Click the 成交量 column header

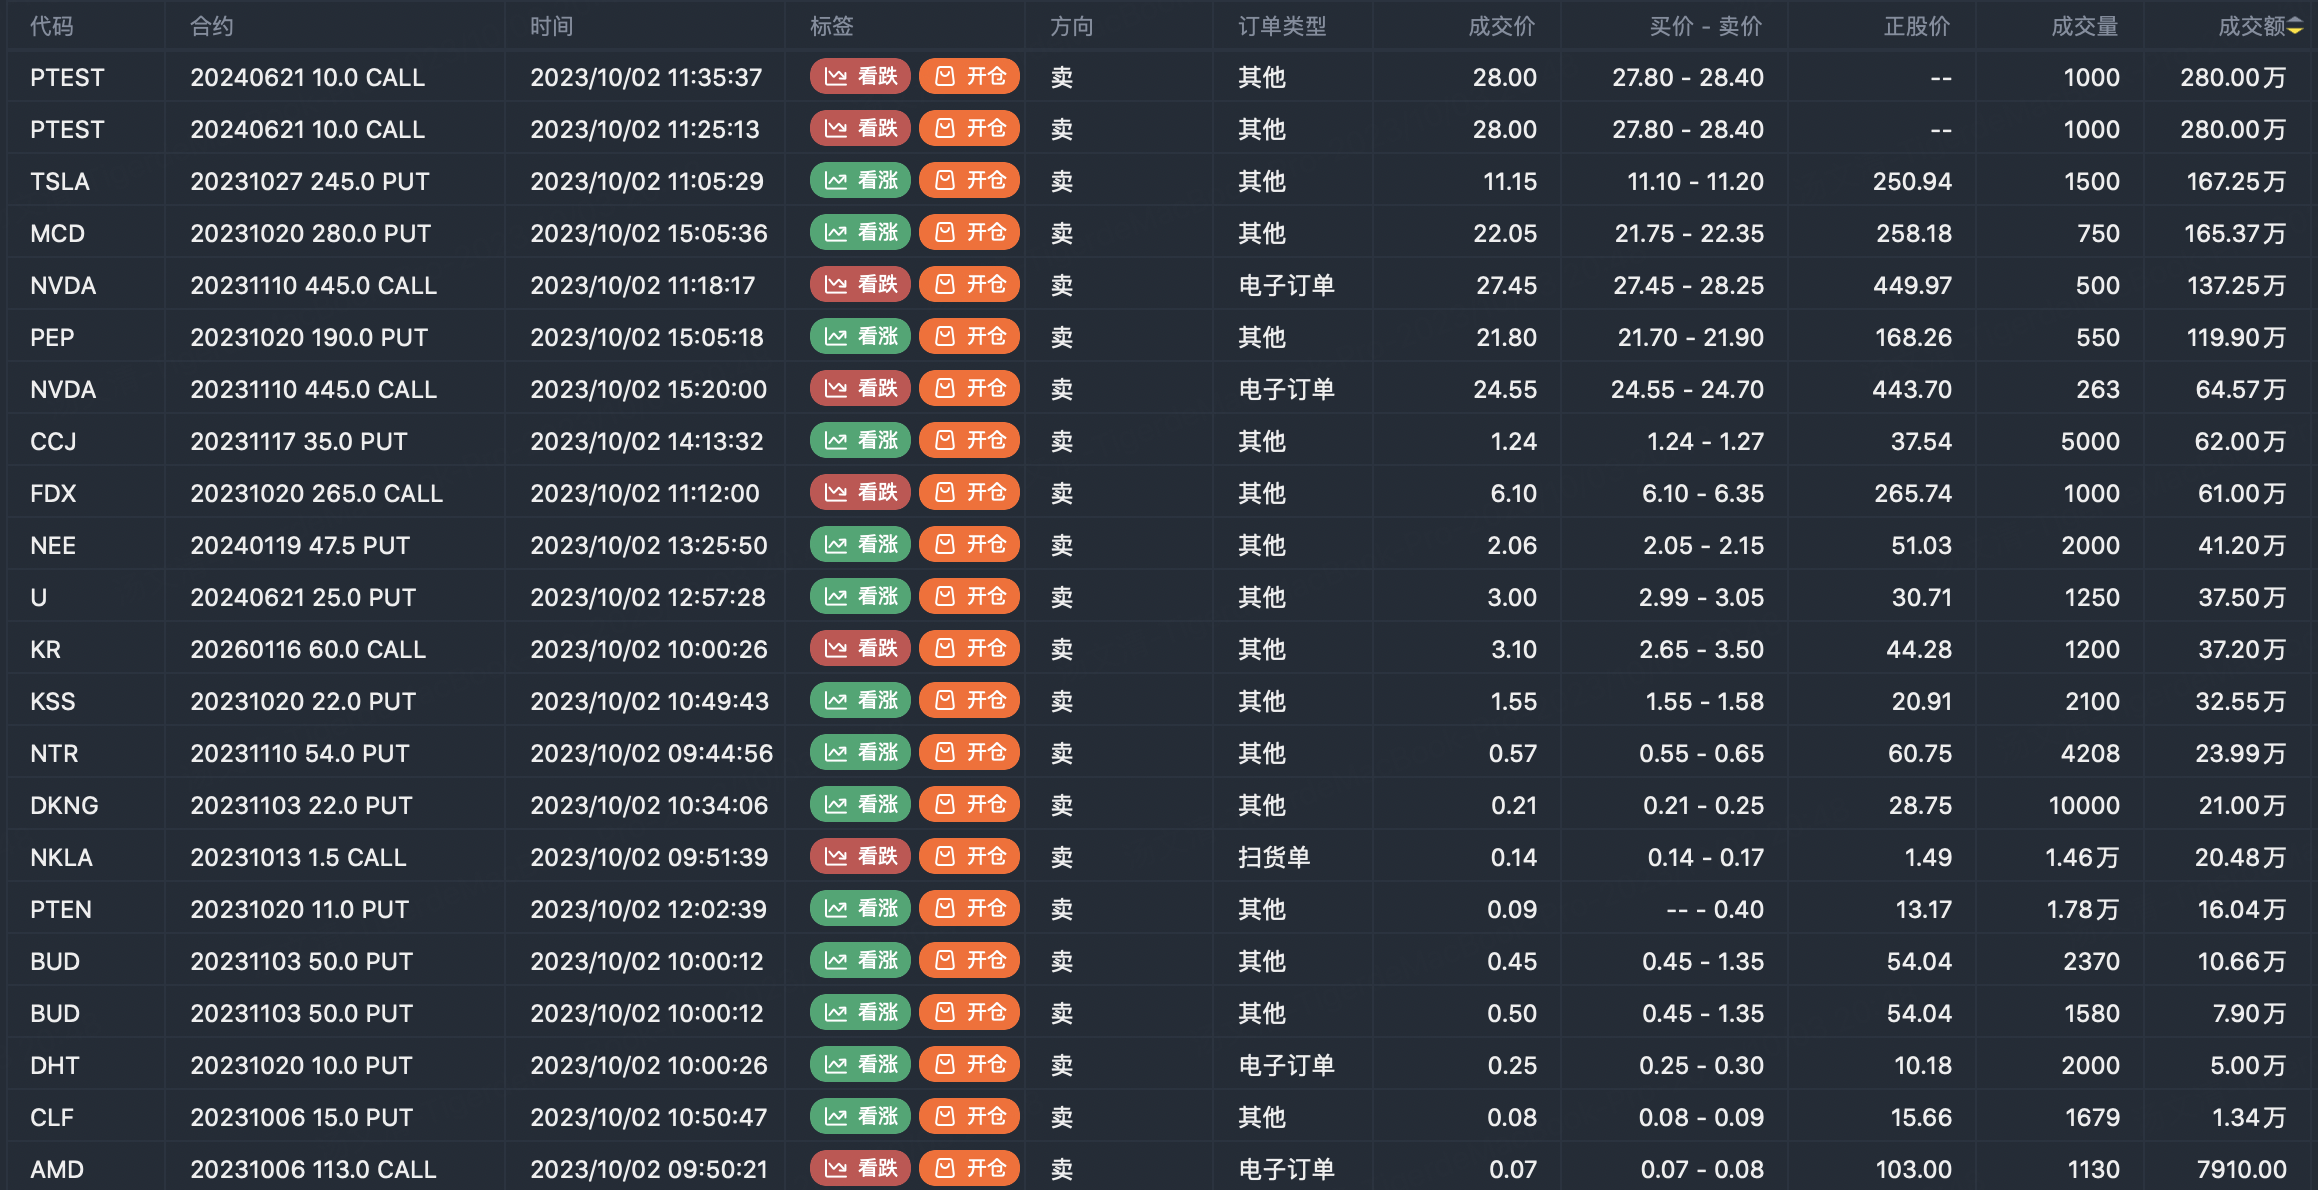(x=2084, y=27)
